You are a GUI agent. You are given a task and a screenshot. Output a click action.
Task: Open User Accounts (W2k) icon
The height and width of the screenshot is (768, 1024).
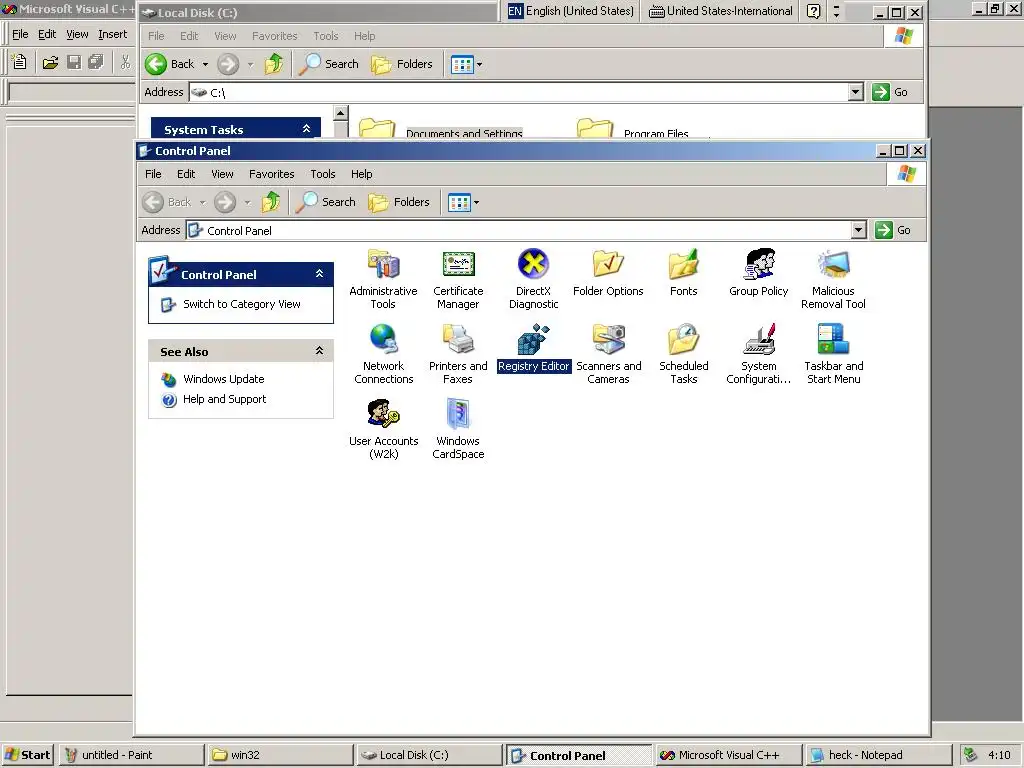(383, 415)
